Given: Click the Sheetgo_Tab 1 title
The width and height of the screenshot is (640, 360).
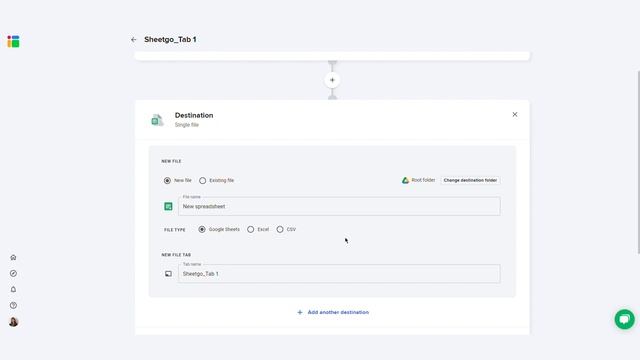Looking at the screenshot, I should (170, 40).
